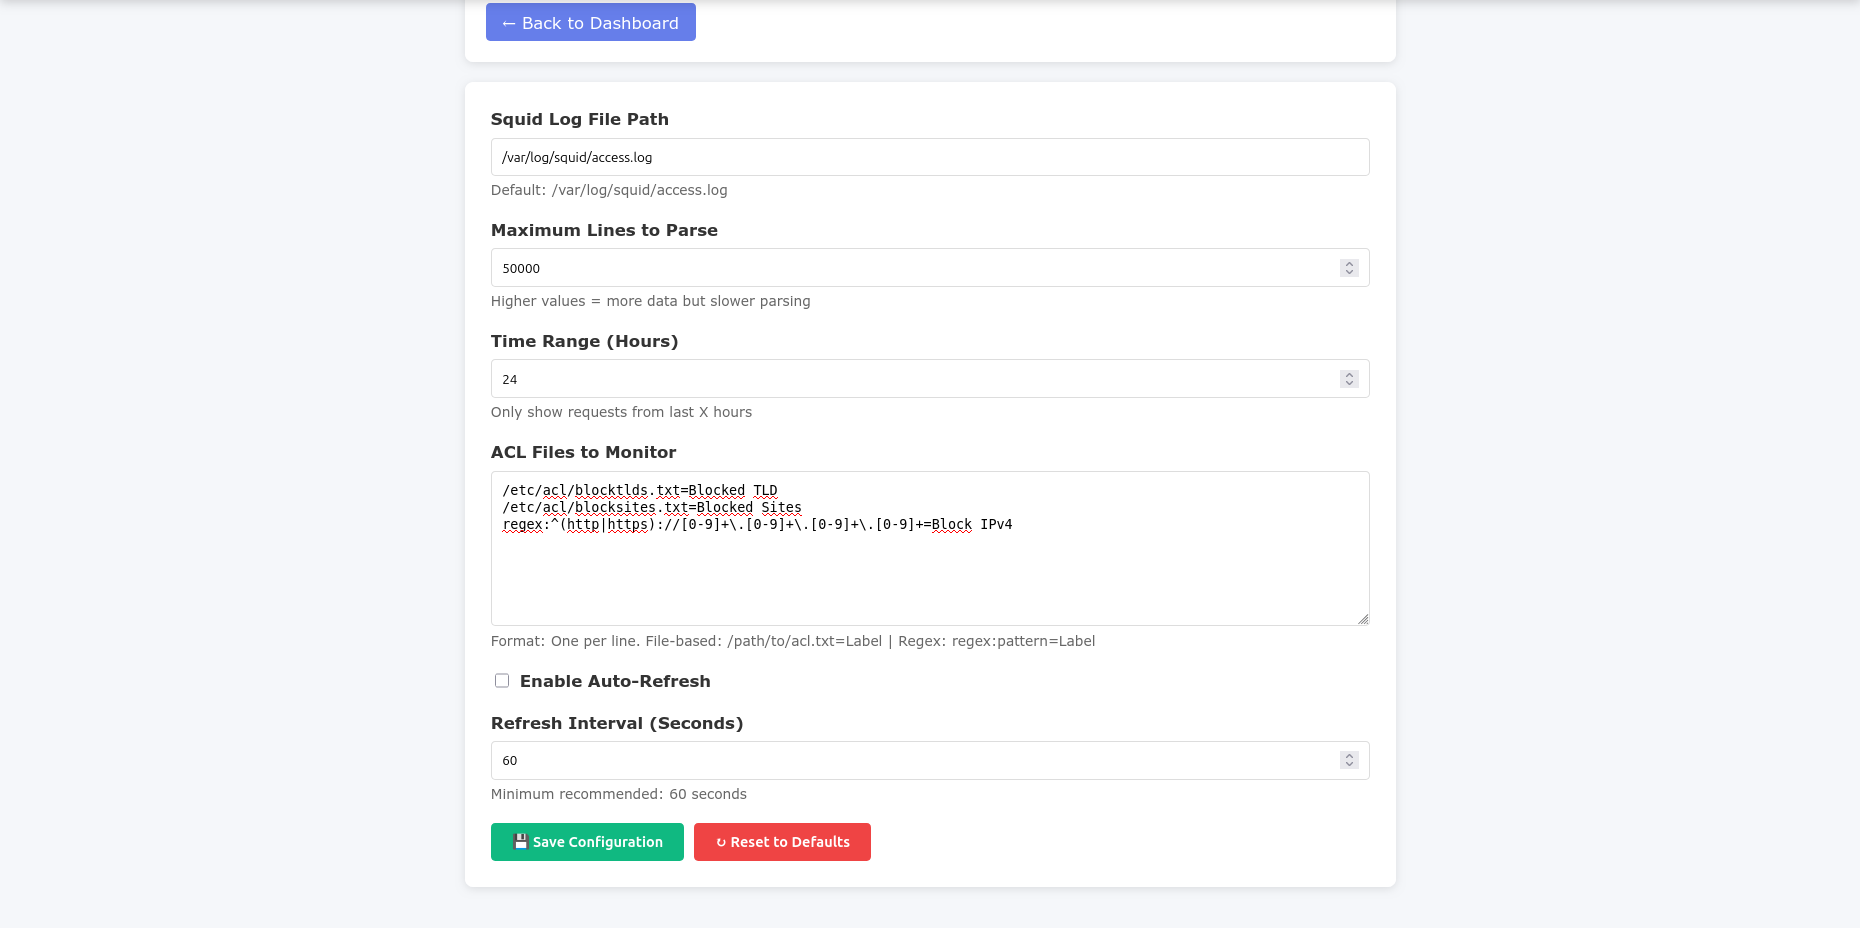Click inside ACL Files to Monitor textarea
1861x928 pixels.
point(930,548)
